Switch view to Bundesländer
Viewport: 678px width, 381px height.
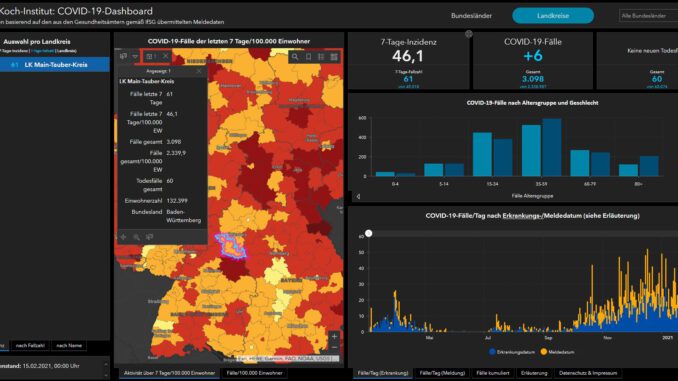[471, 16]
